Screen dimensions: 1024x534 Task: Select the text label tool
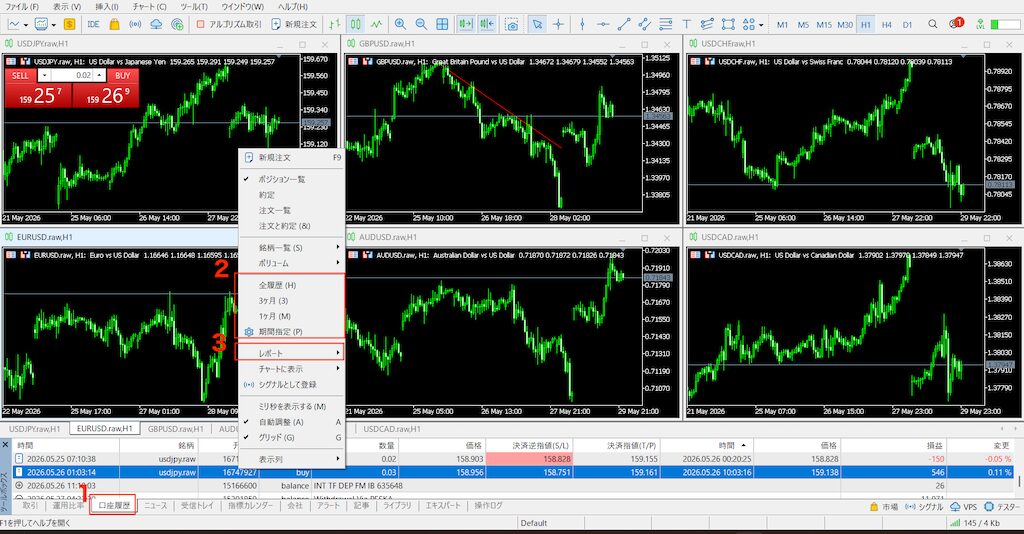686,24
